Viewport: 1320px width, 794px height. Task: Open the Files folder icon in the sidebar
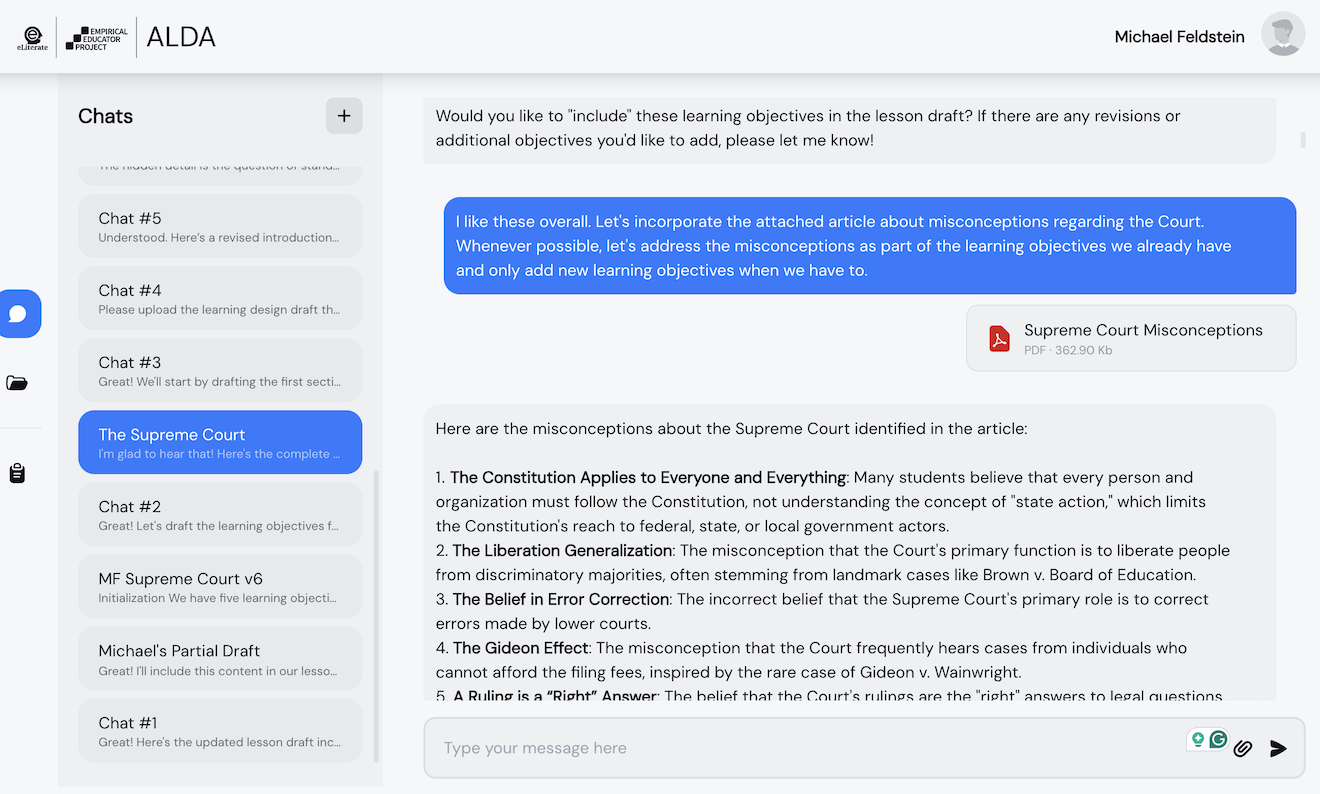(17, 382)
